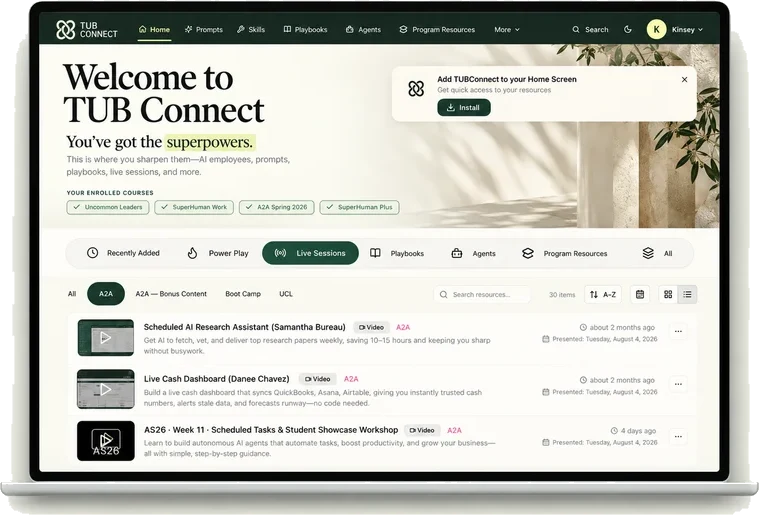Click the '30 items' count text
Image resolution: width=759 pixels, height=515 pixels.
pyautogui.click(x=562, y=295)
